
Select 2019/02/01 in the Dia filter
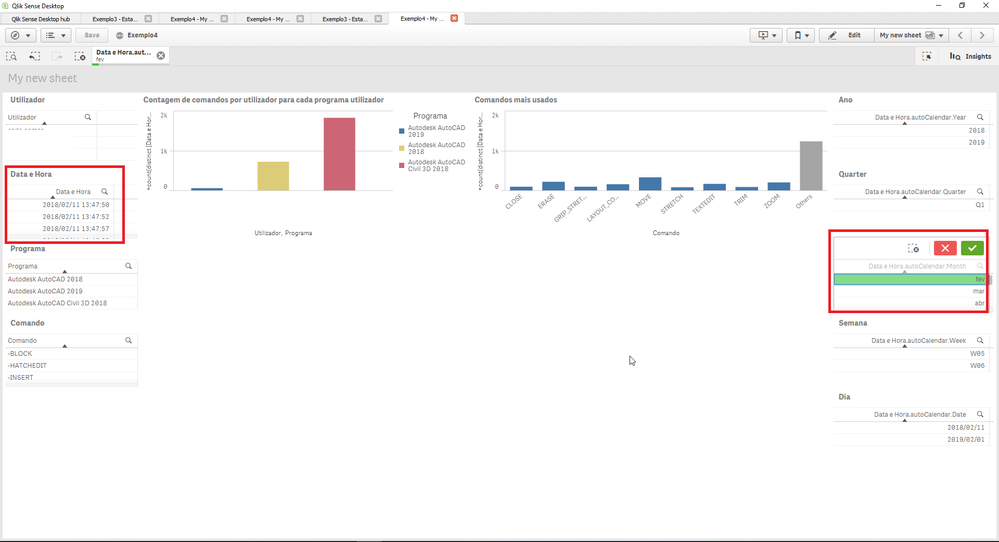[910, 440]
